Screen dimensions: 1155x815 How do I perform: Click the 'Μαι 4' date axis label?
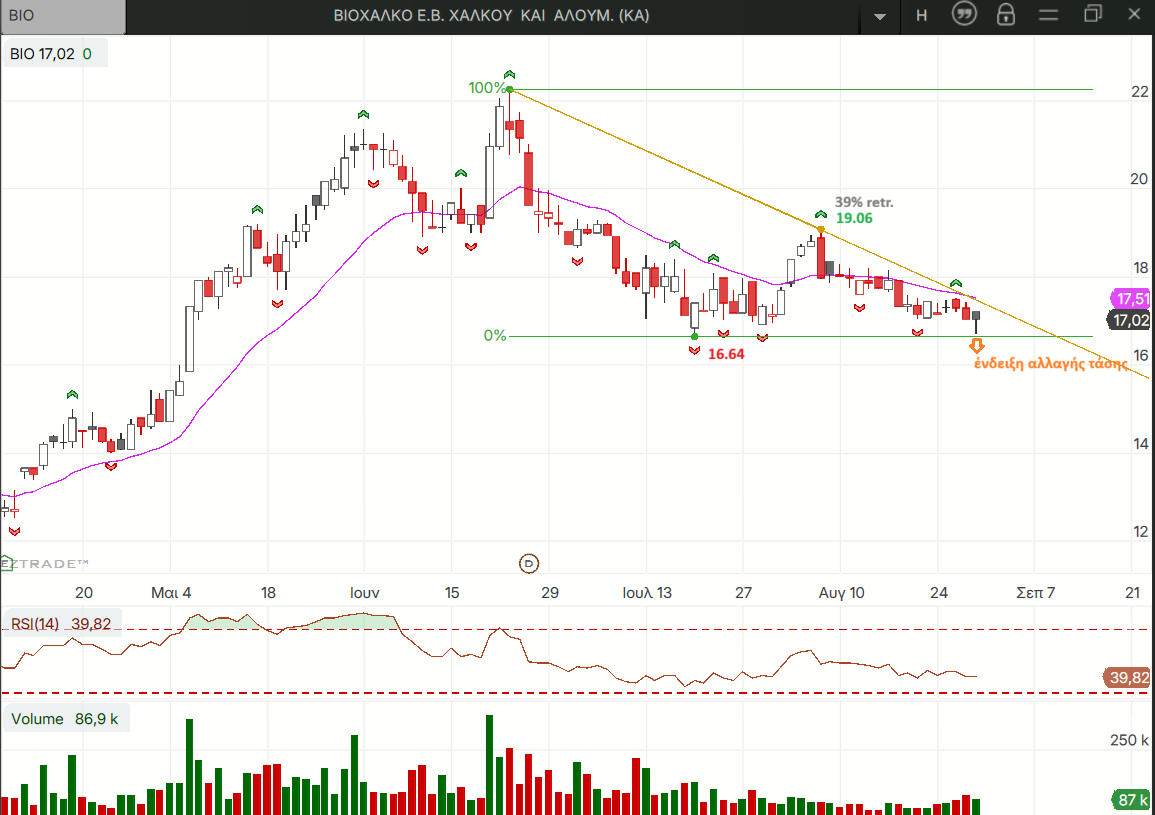click(x=171, y=592)
